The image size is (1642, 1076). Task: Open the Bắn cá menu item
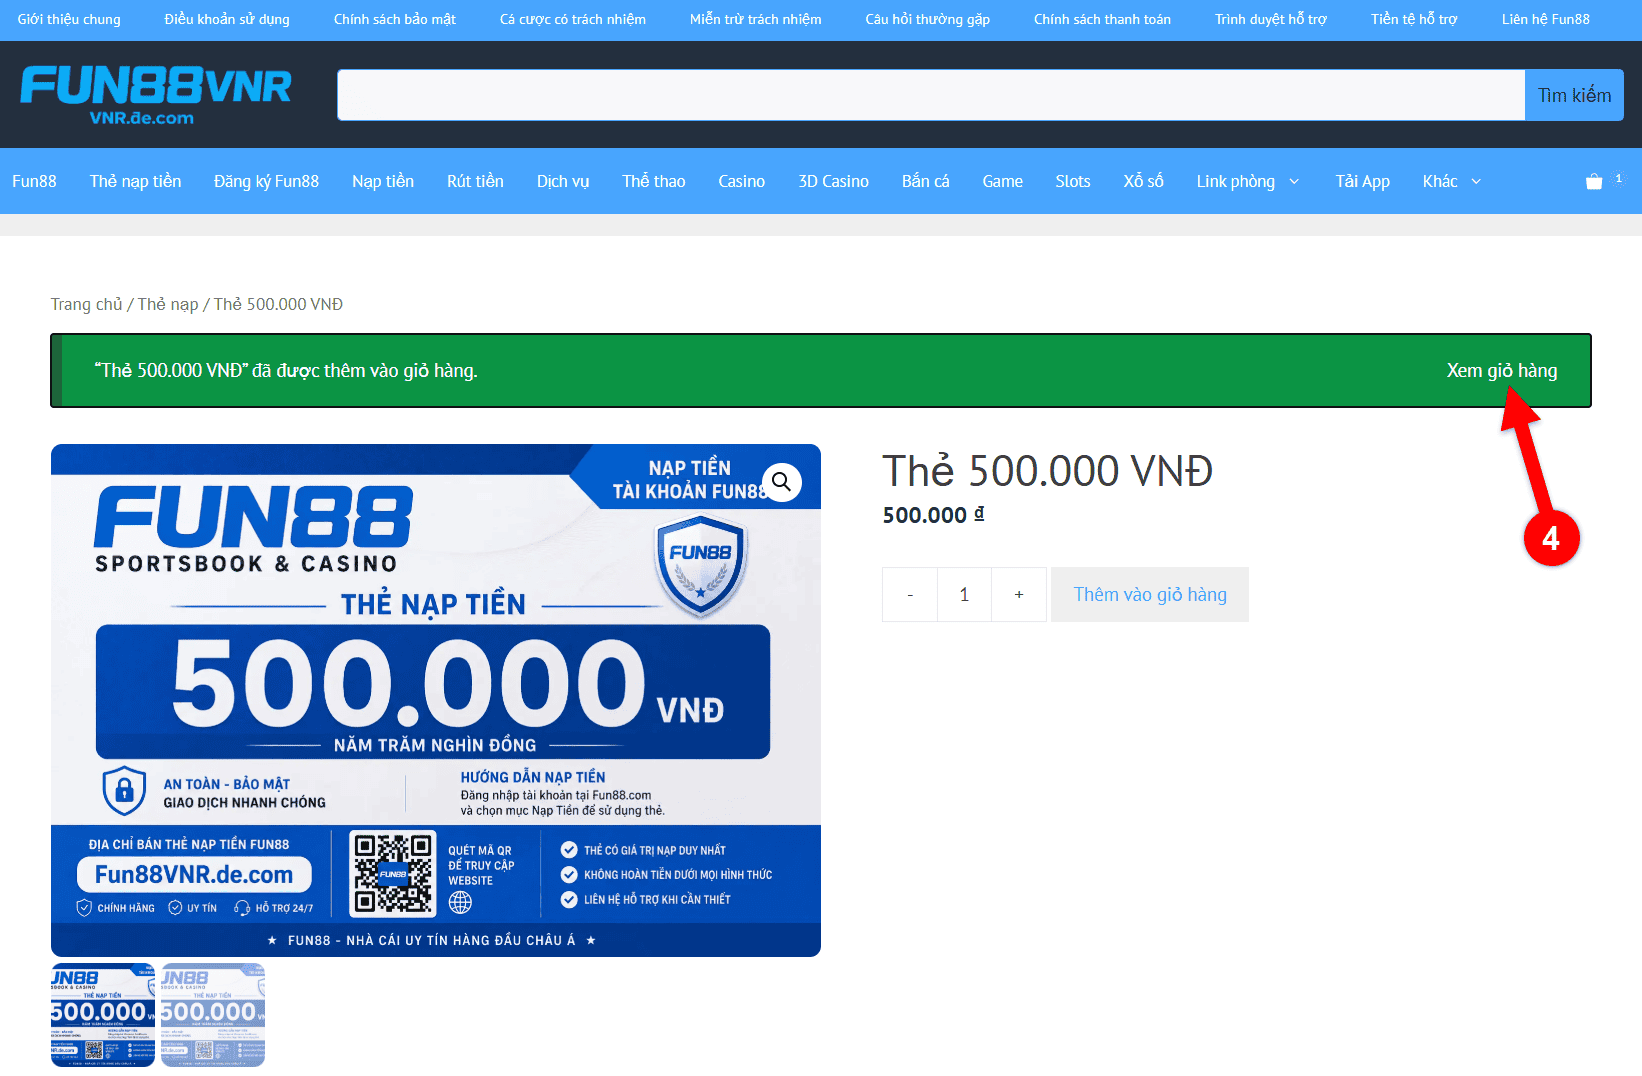click(x=926, y=181)
